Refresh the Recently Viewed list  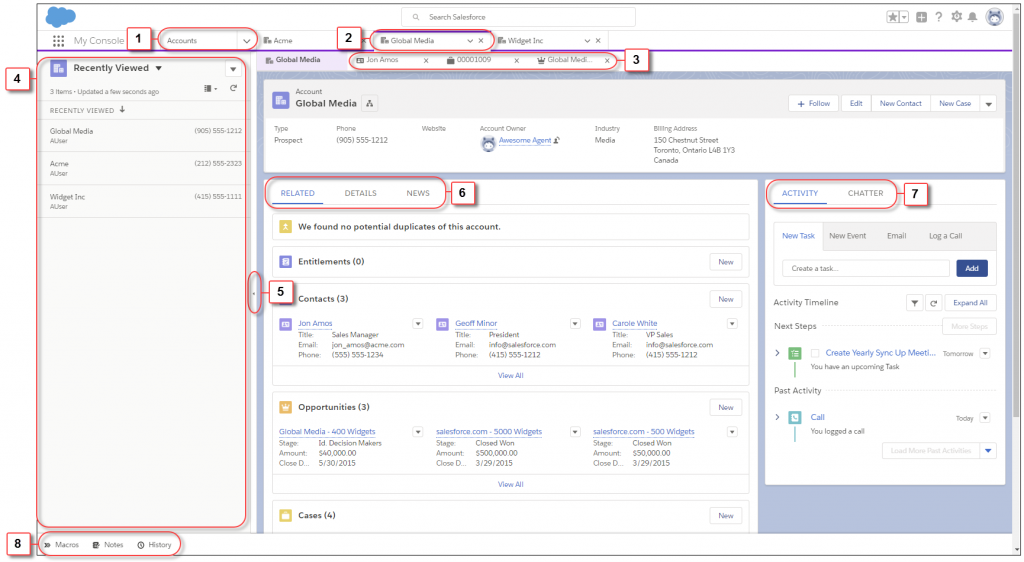click(x=233, y=88)
